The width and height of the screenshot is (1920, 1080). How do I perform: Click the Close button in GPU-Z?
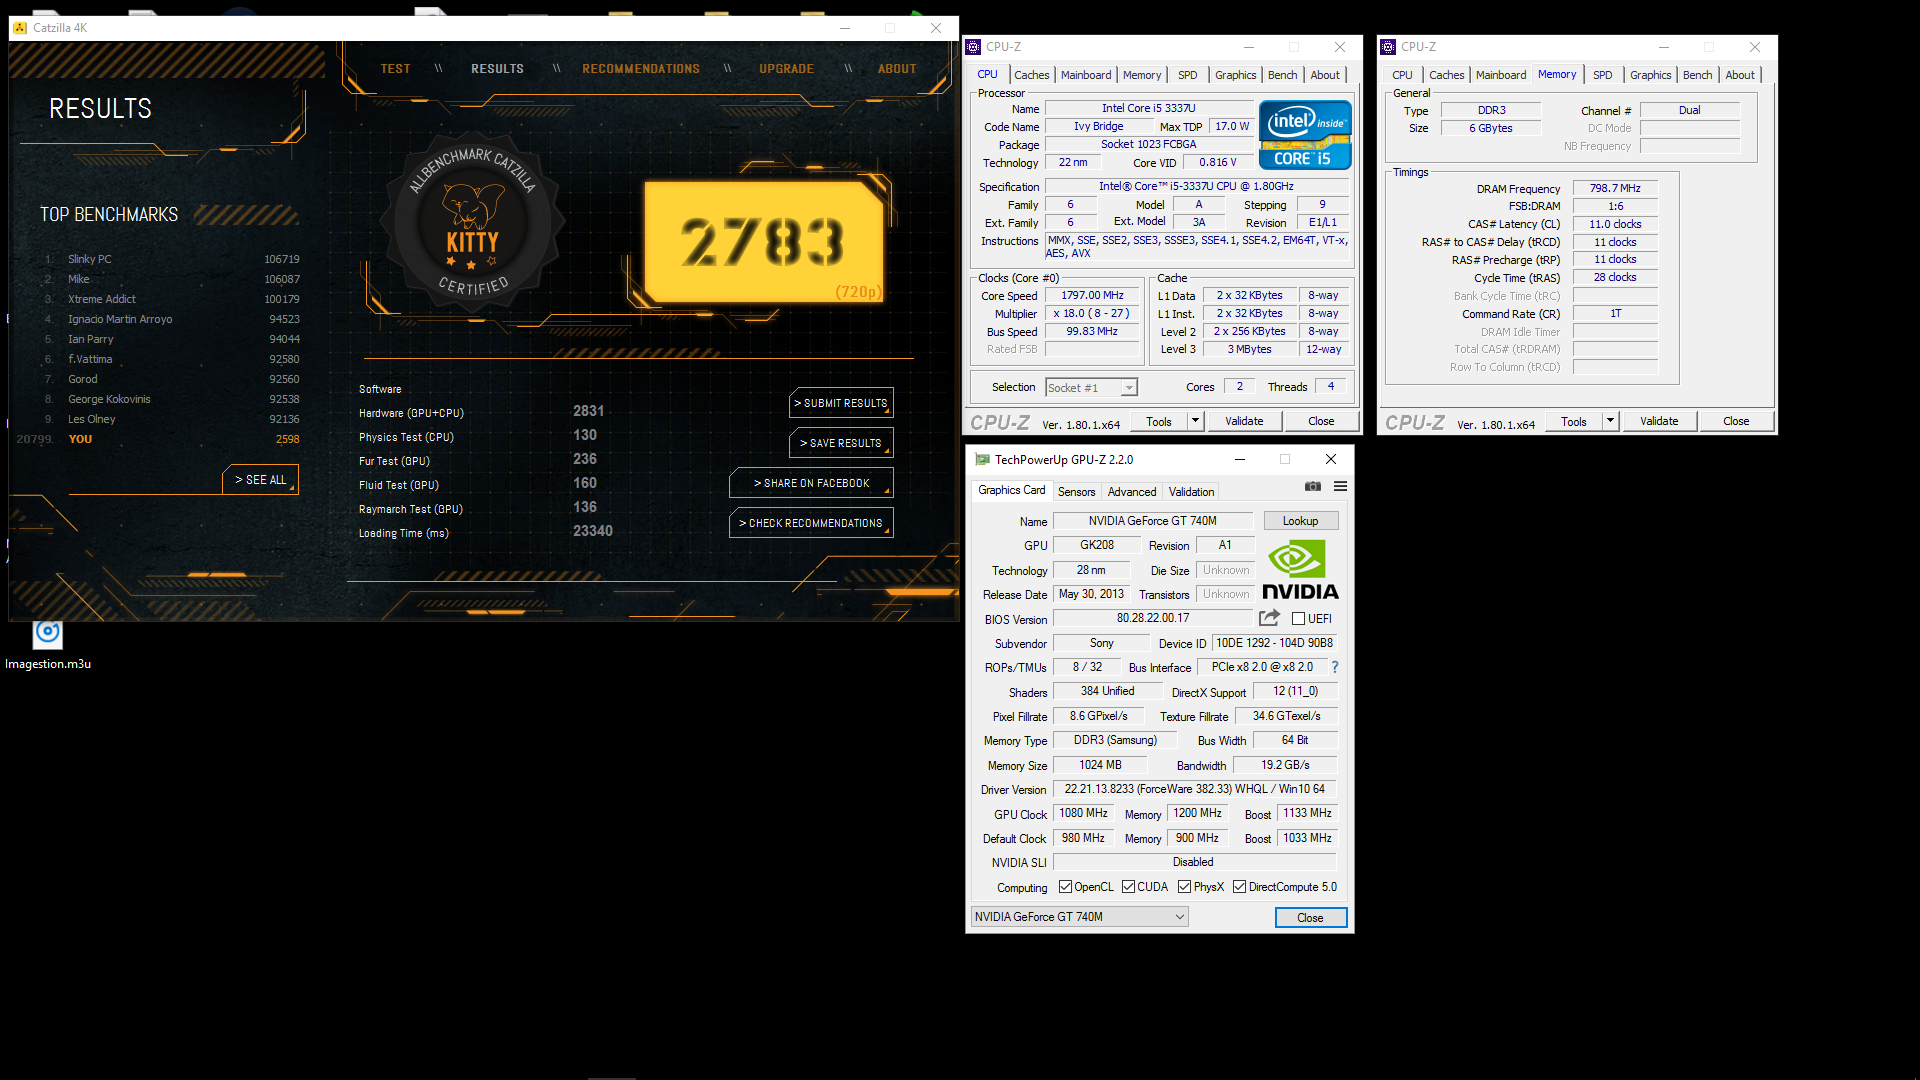[x=1310, y=917]
